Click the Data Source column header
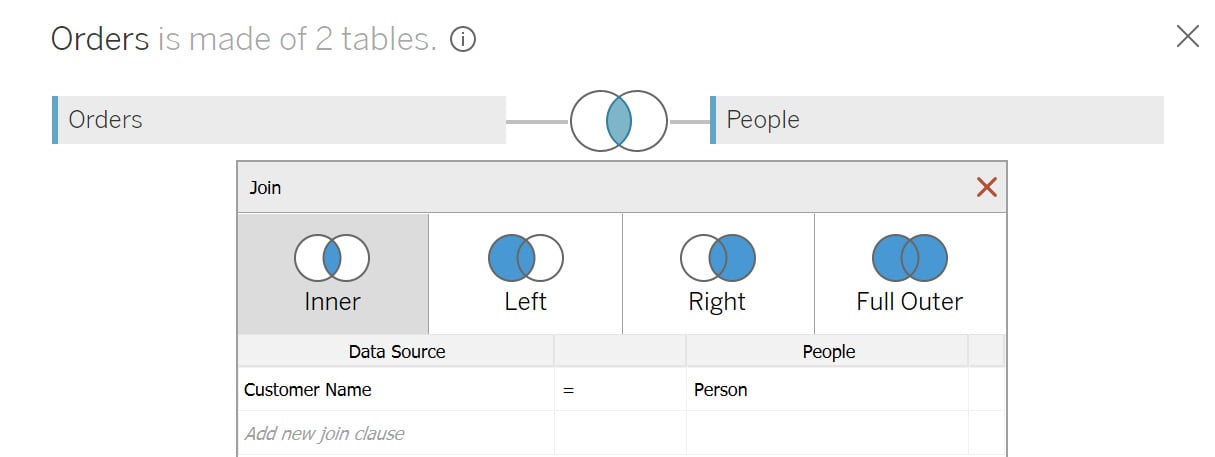Viewport: 1215px width, 457px height. pyautogui.click(x=396, y=352)
